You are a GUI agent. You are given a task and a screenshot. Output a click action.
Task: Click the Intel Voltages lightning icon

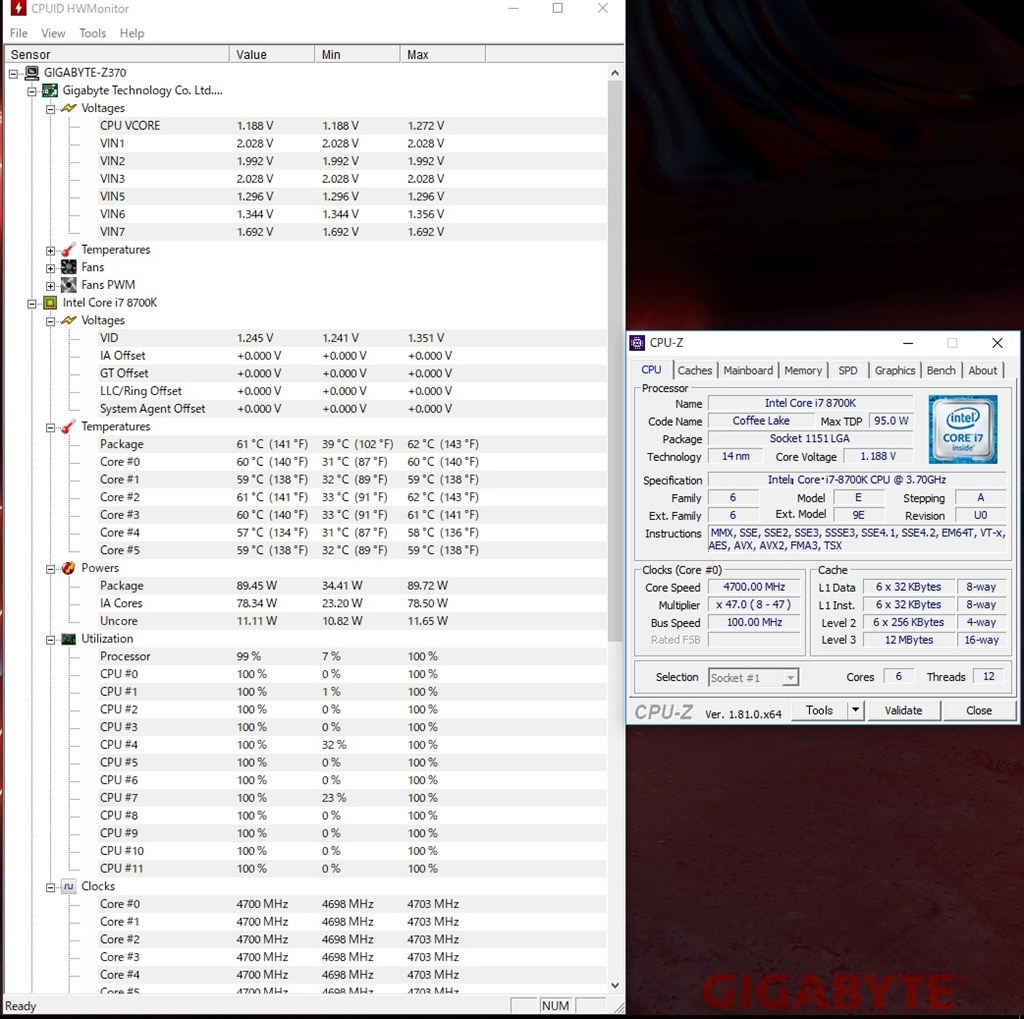[69, 320]
